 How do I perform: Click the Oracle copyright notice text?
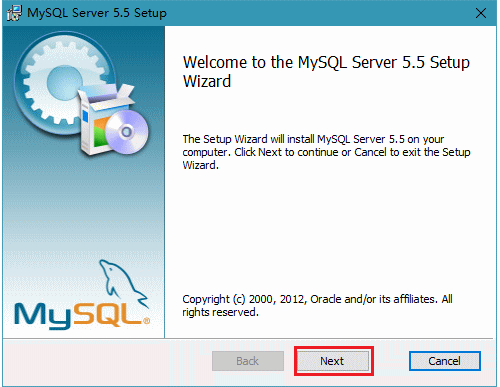pyautogui.click(x=317, y=305)
